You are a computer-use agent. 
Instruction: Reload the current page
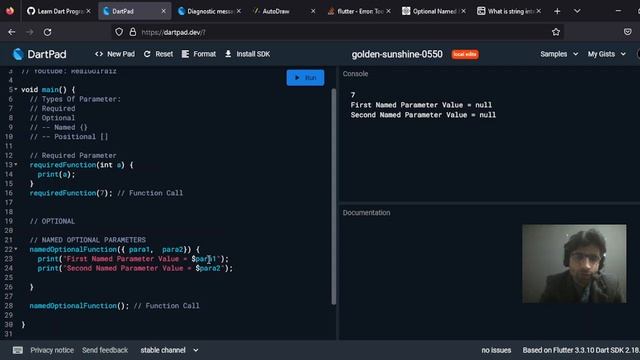point(47,32)
